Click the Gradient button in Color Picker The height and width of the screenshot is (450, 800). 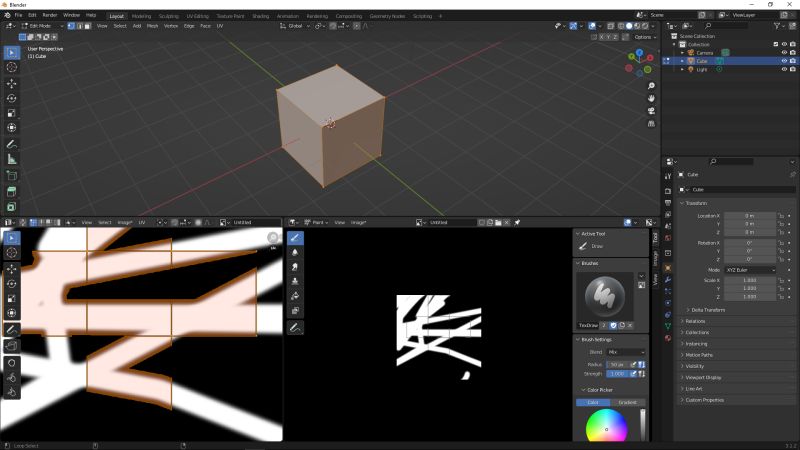(628, 403)
